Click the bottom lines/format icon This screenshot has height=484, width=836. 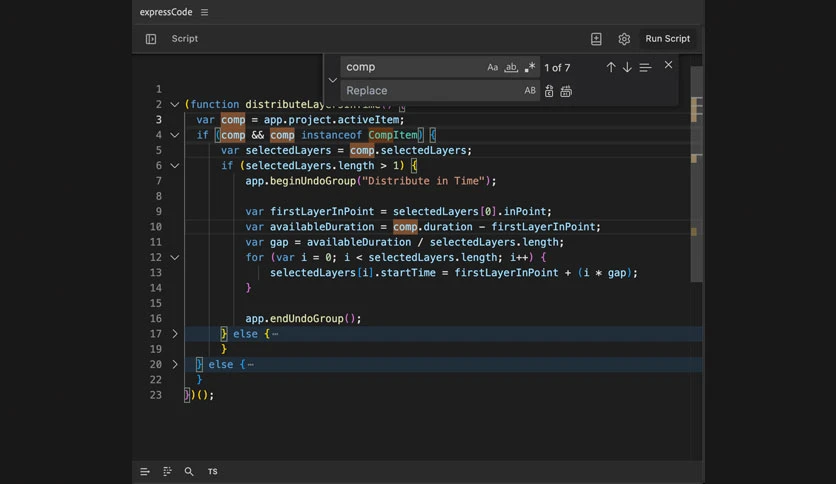point(144,472)
